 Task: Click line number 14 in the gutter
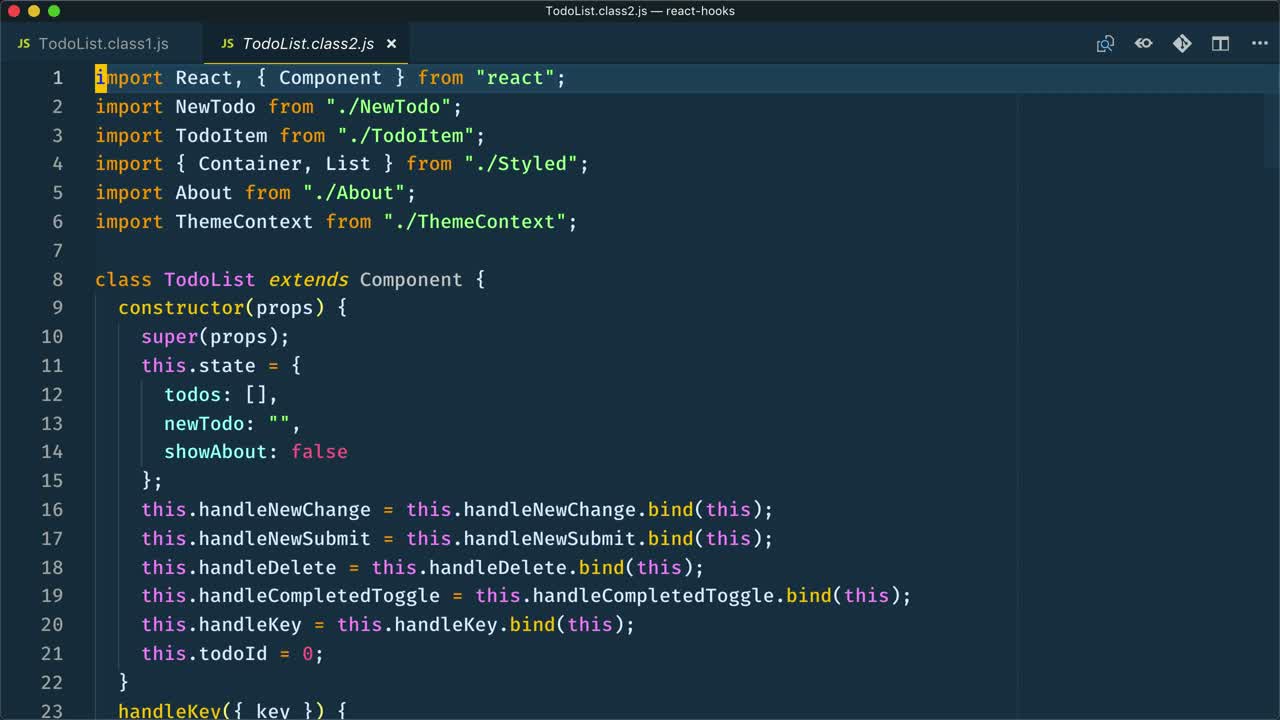(52, 451)
